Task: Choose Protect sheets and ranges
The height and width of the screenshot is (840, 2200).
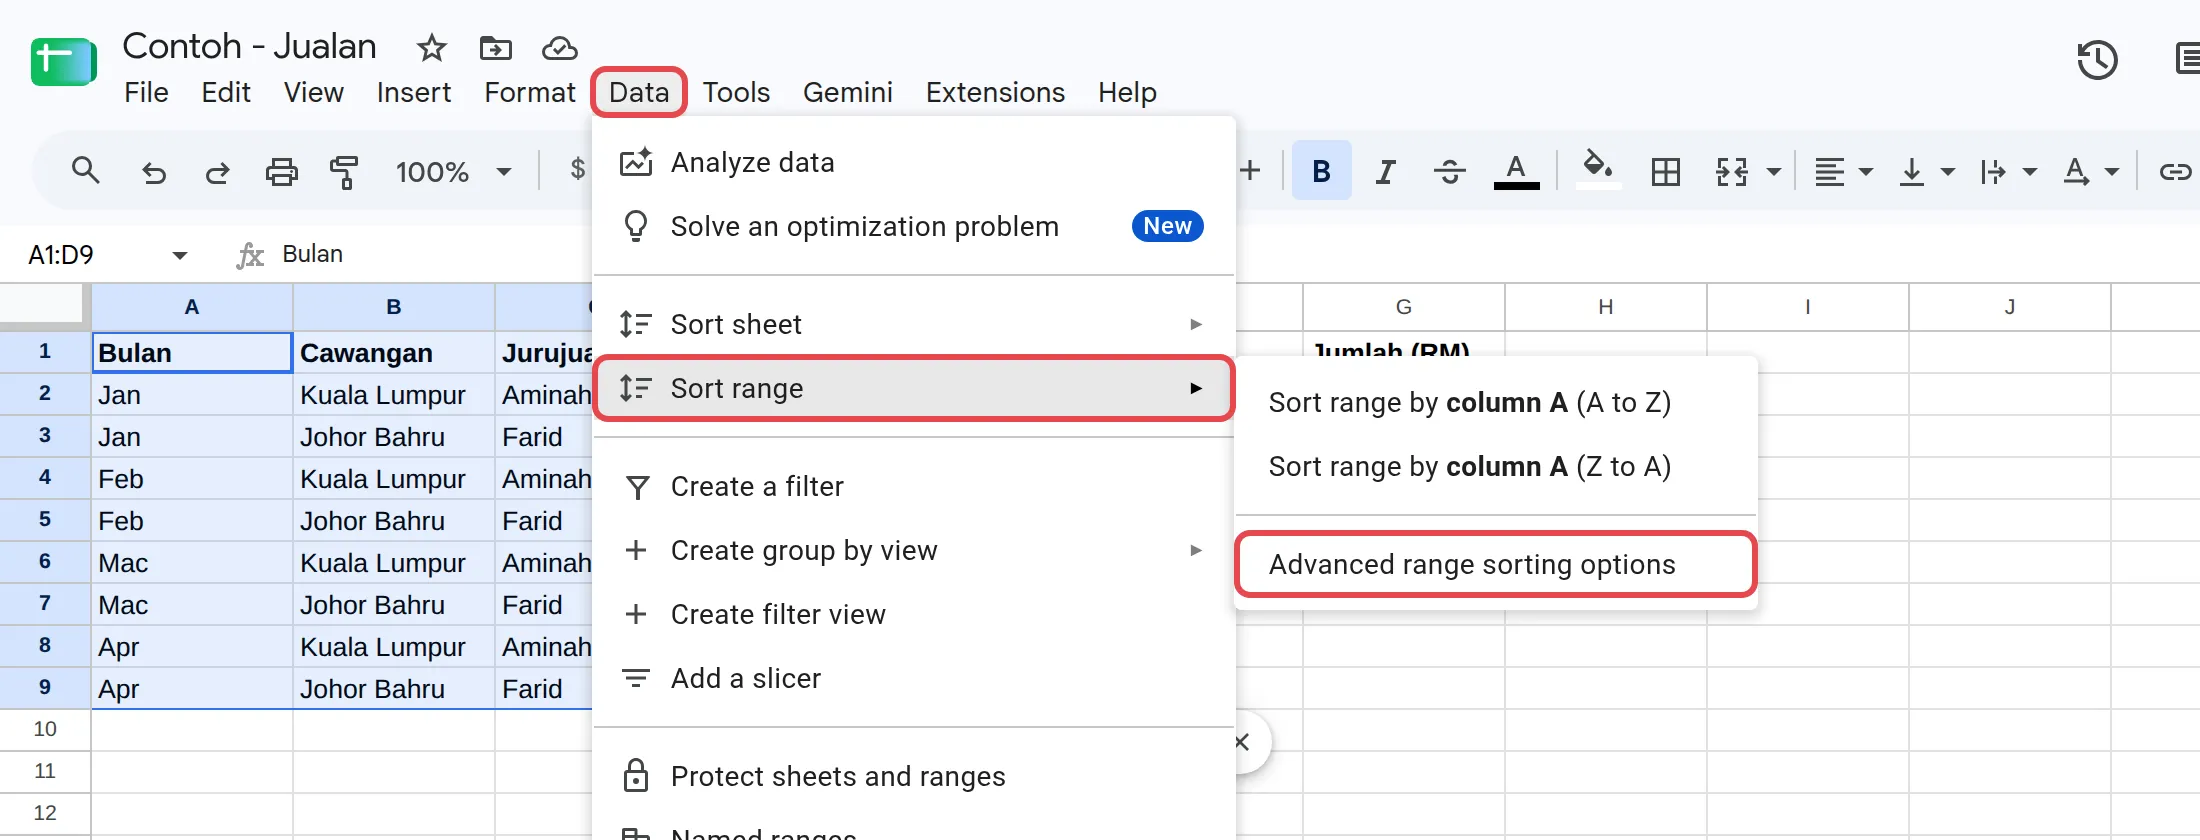Action: (x=913, y=776)
